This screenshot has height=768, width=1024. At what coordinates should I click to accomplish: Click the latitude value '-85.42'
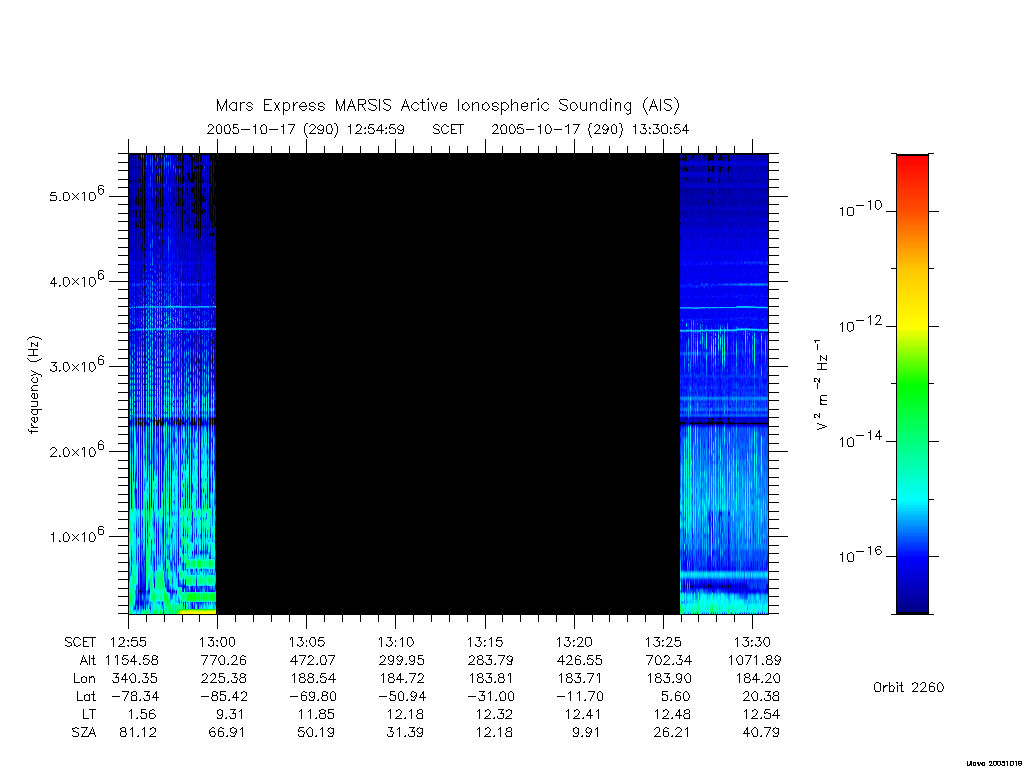[222, 697]
